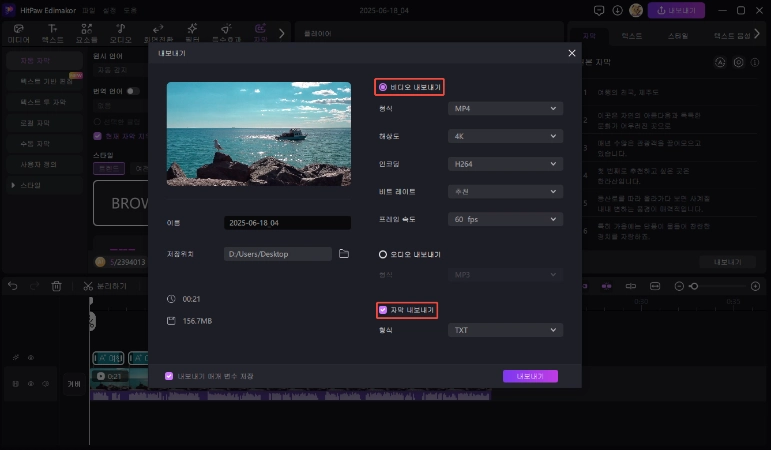Delete with the trash icon in timeline toolbar
The image size is (771, 450).
[57, 286]
